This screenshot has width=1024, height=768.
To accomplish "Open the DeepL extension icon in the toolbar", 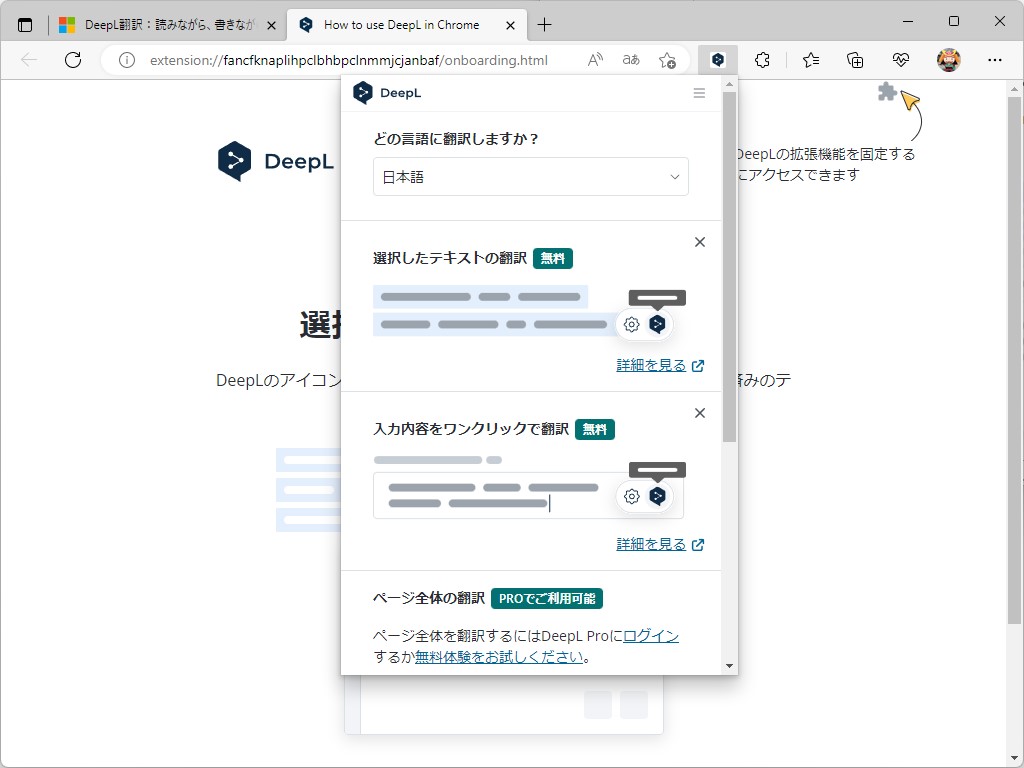I will click(x=718, y=60).
